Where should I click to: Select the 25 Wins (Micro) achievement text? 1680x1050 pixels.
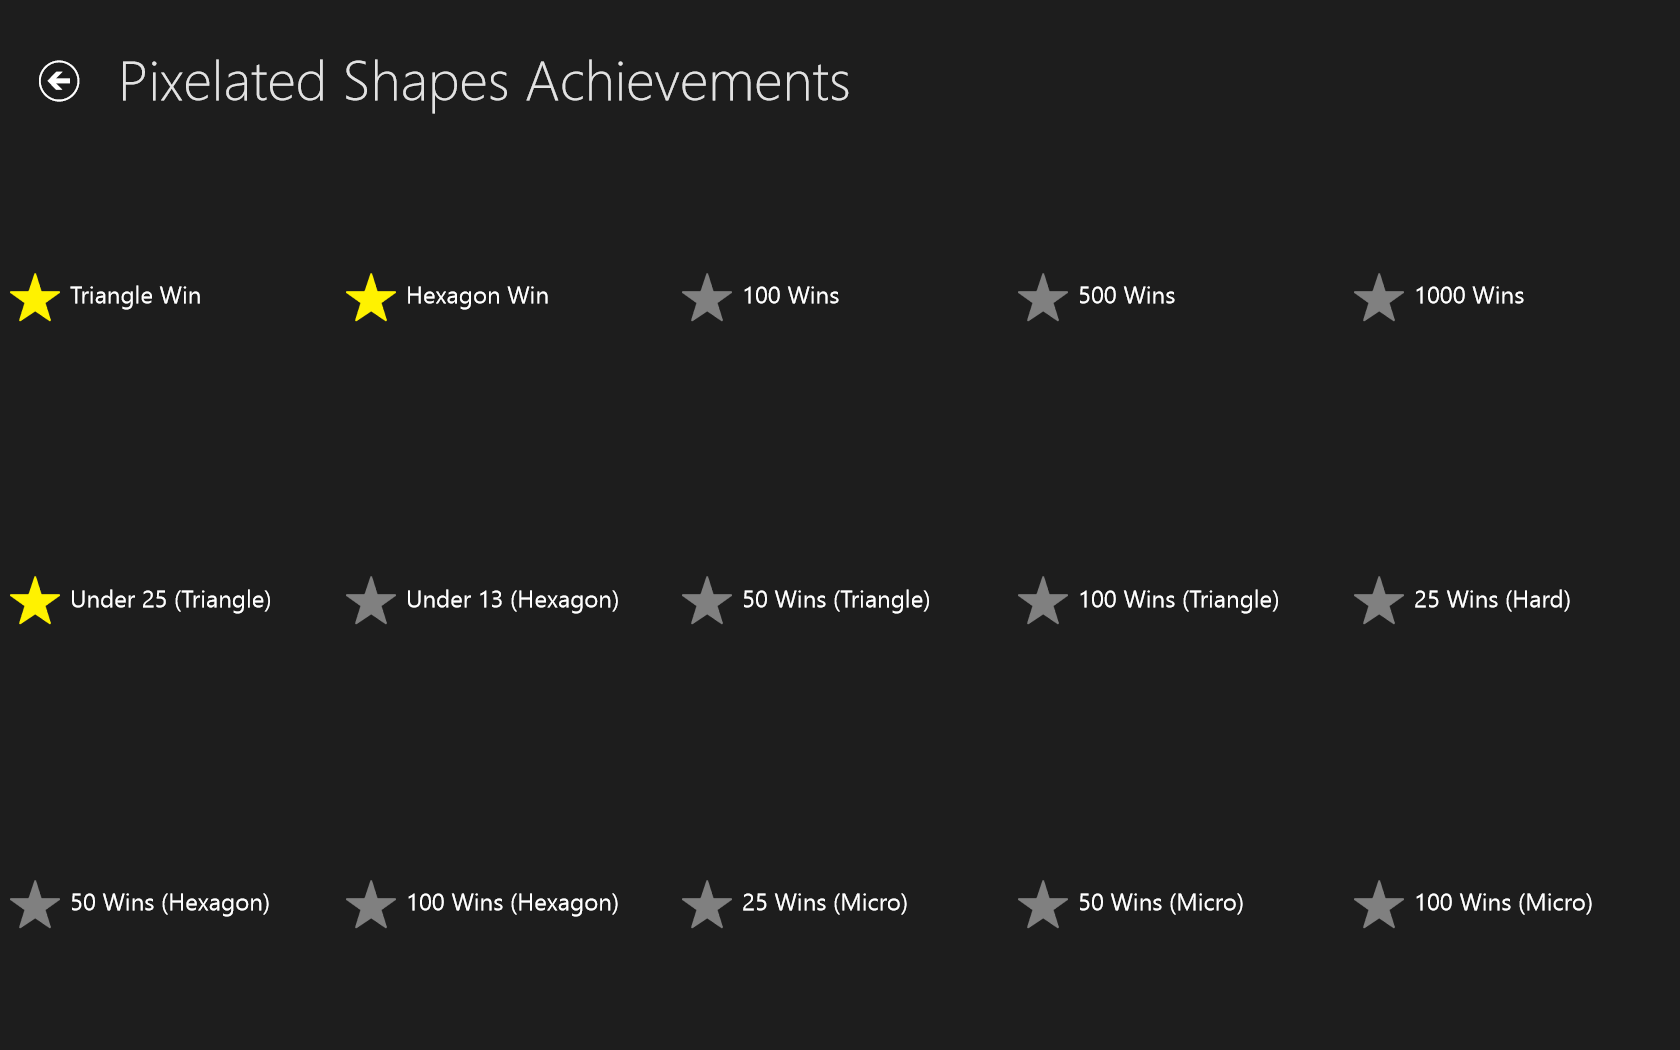[824, 903]
